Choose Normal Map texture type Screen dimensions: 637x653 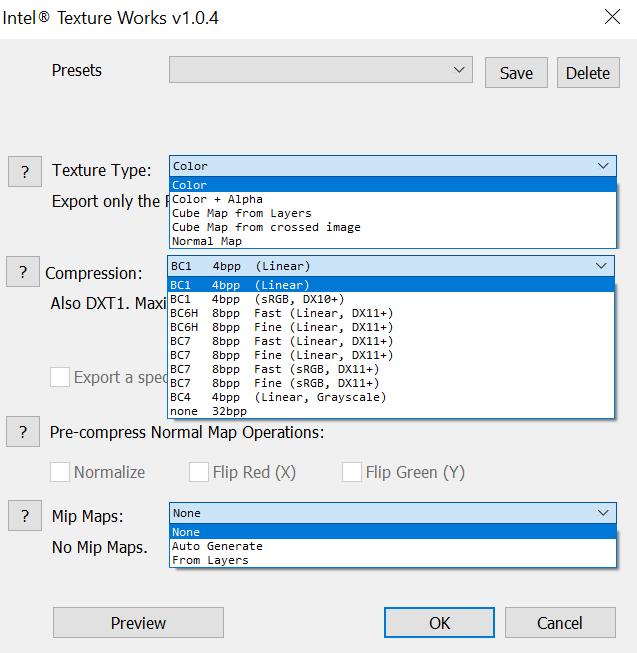click(393, 242)
